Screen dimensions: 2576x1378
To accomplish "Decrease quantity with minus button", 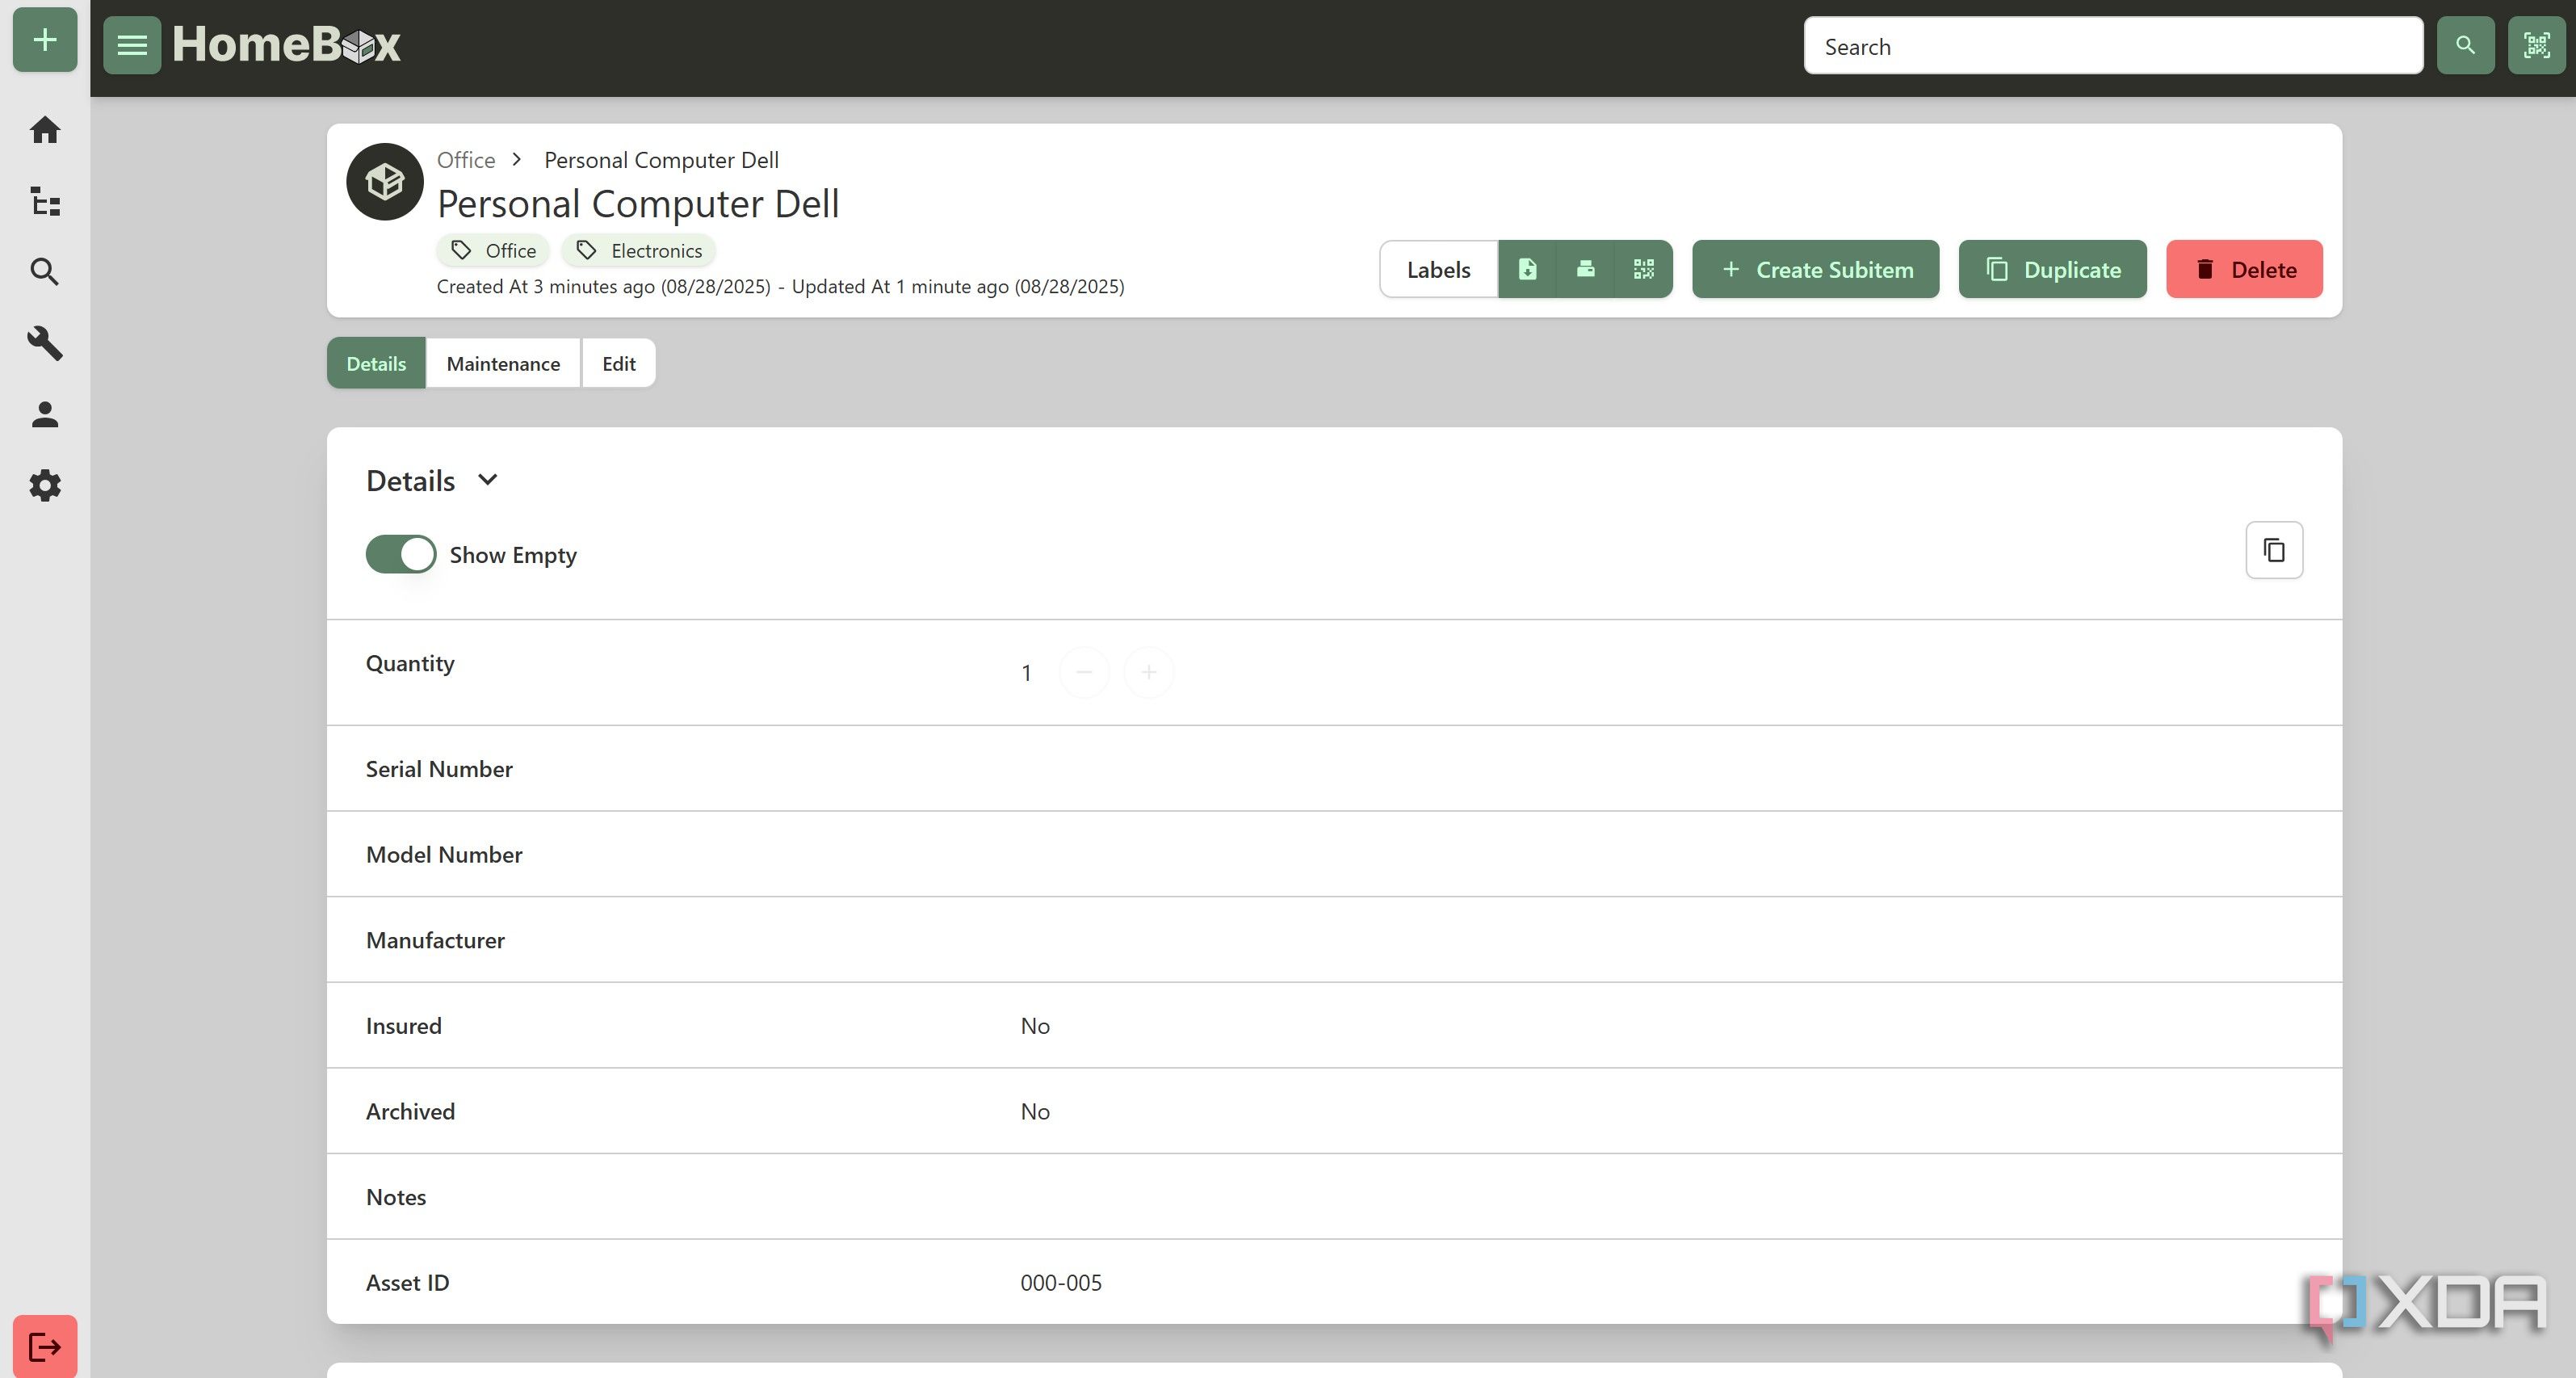I will (1084, 673).
